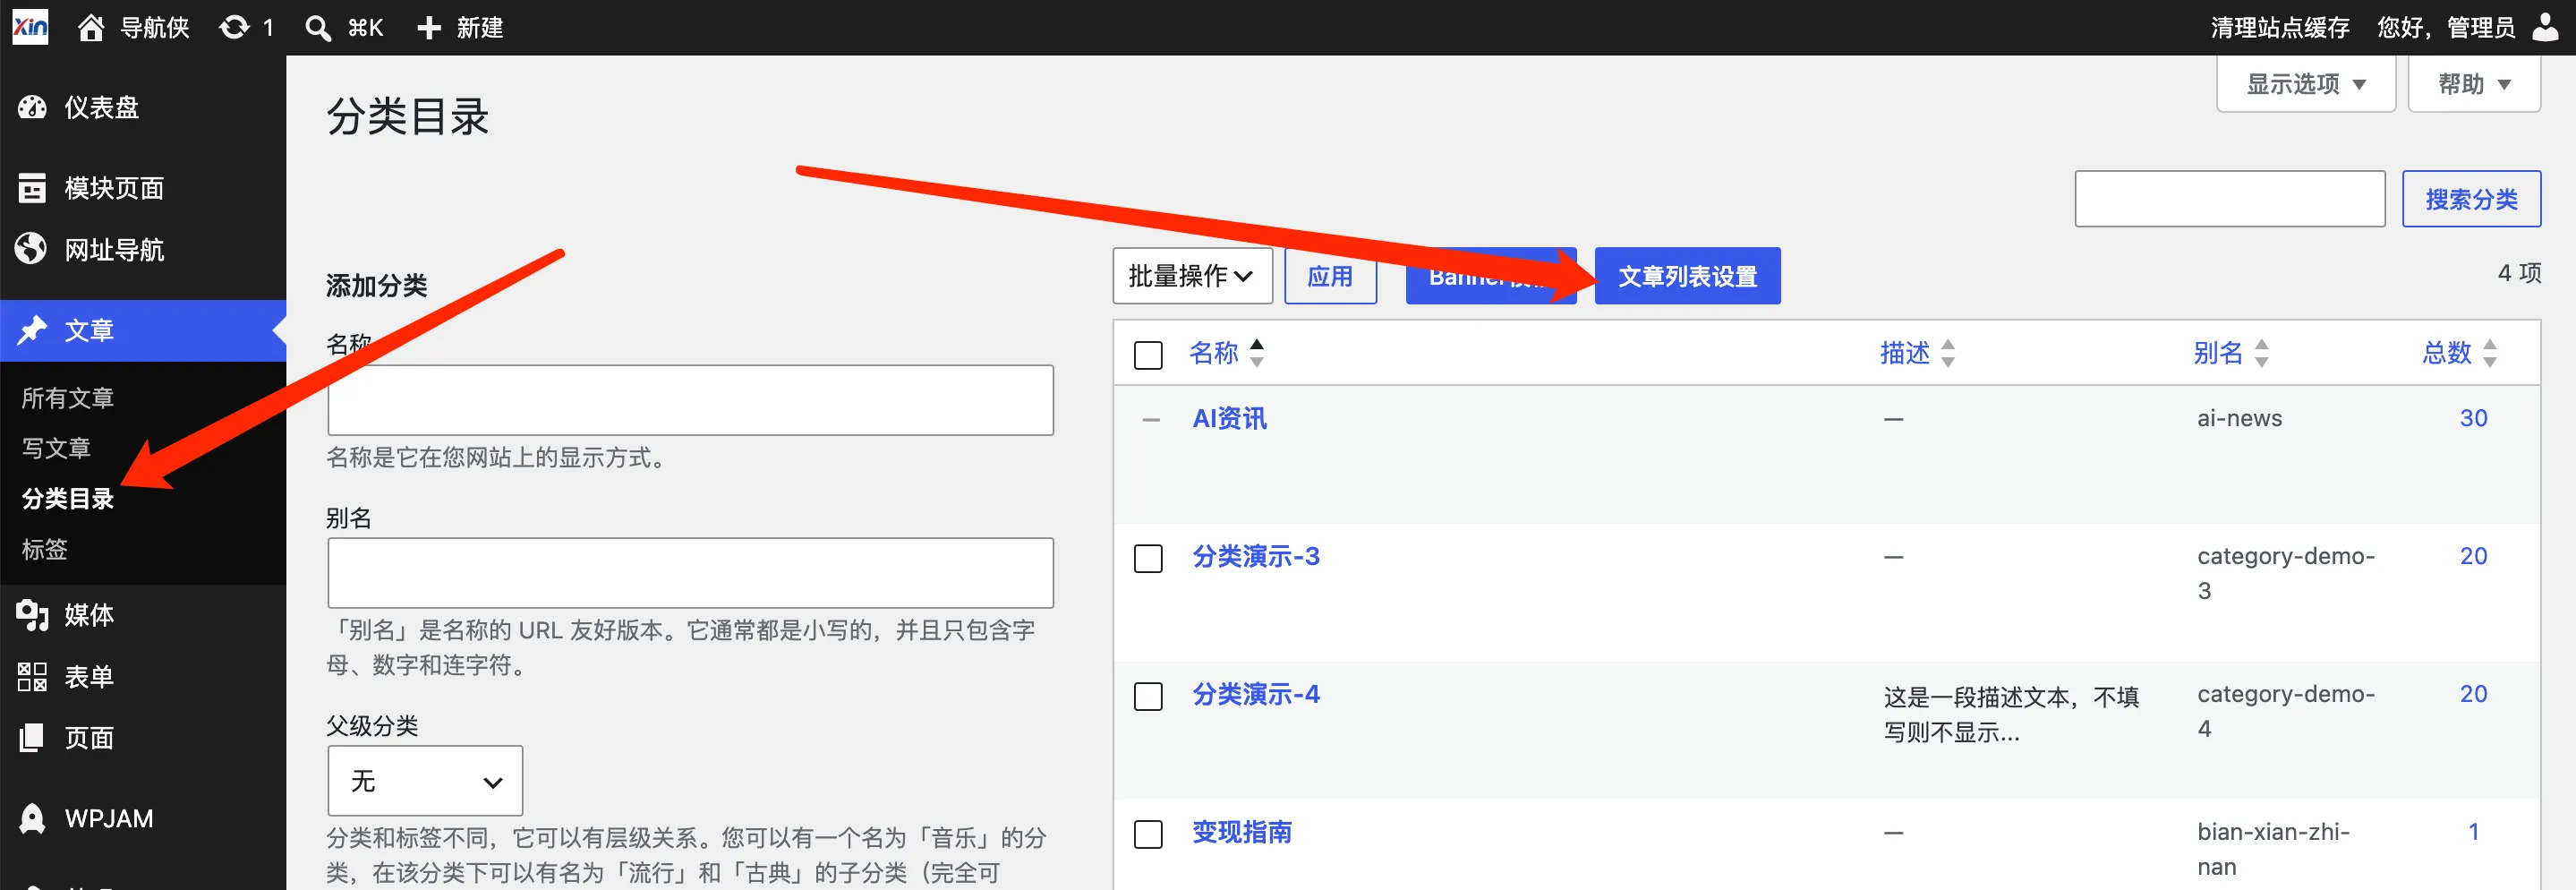Click the 文章 pin icon
2576x890 pixels.
click(x=32, y=330)
